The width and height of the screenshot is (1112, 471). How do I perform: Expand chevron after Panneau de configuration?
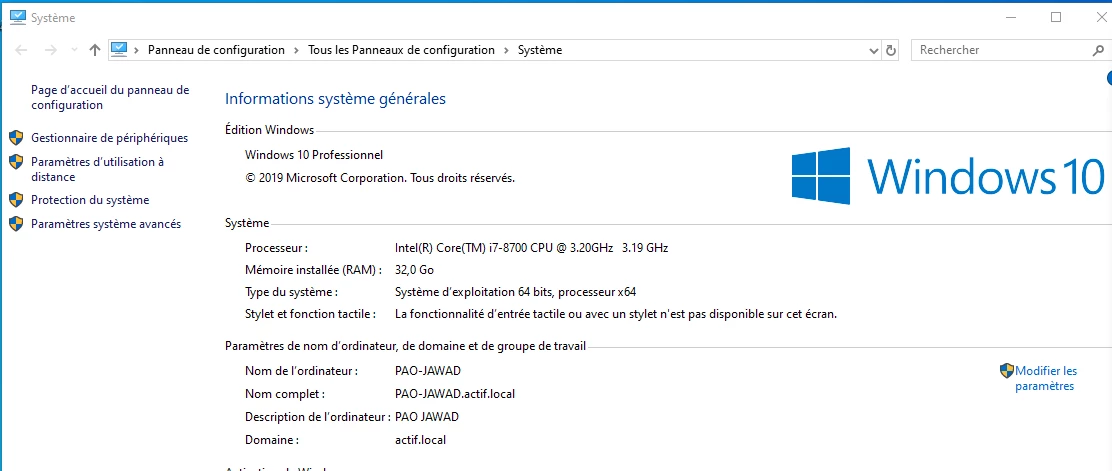(296, 50)
